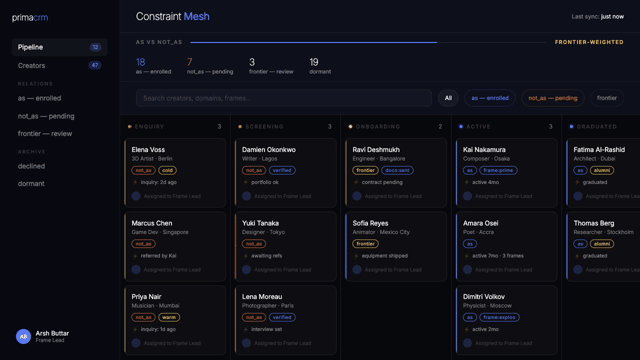Click Thomas Berg's name
The height and width of the screenshot is (360, 640).
pyautogui.click(x=594, y=223)
